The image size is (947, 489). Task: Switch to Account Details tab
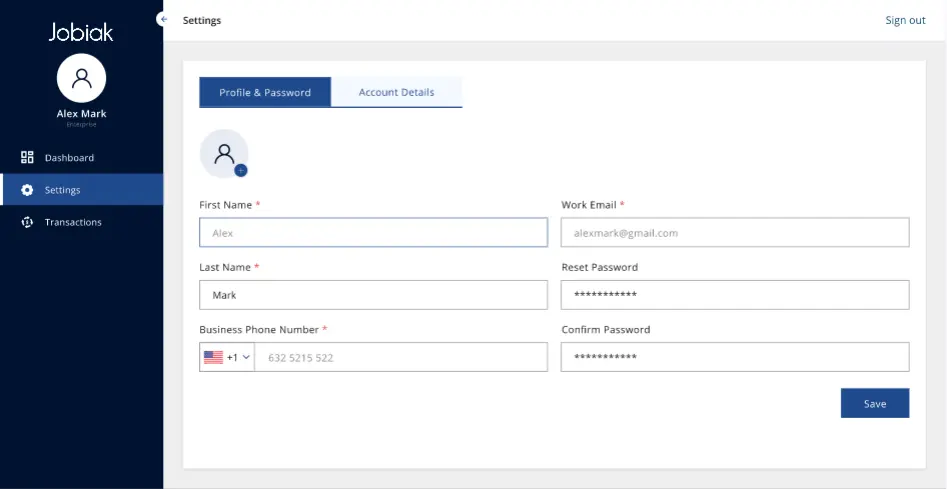[396, 92]
